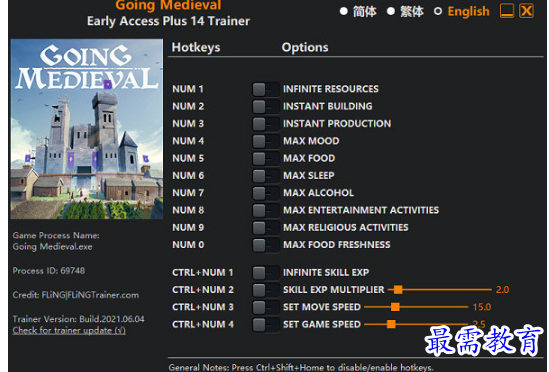The image size is (549, 372).
Task: Click INSTANT PRODUCTION option label
Action: pyautogui.click(x=337, y=124)
